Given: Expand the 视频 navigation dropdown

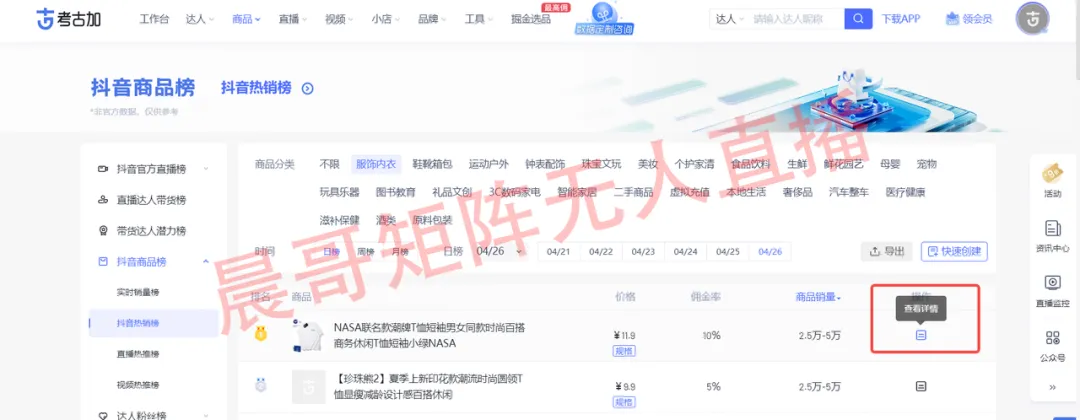Looking at the screenshot, I should click(339, 19).
